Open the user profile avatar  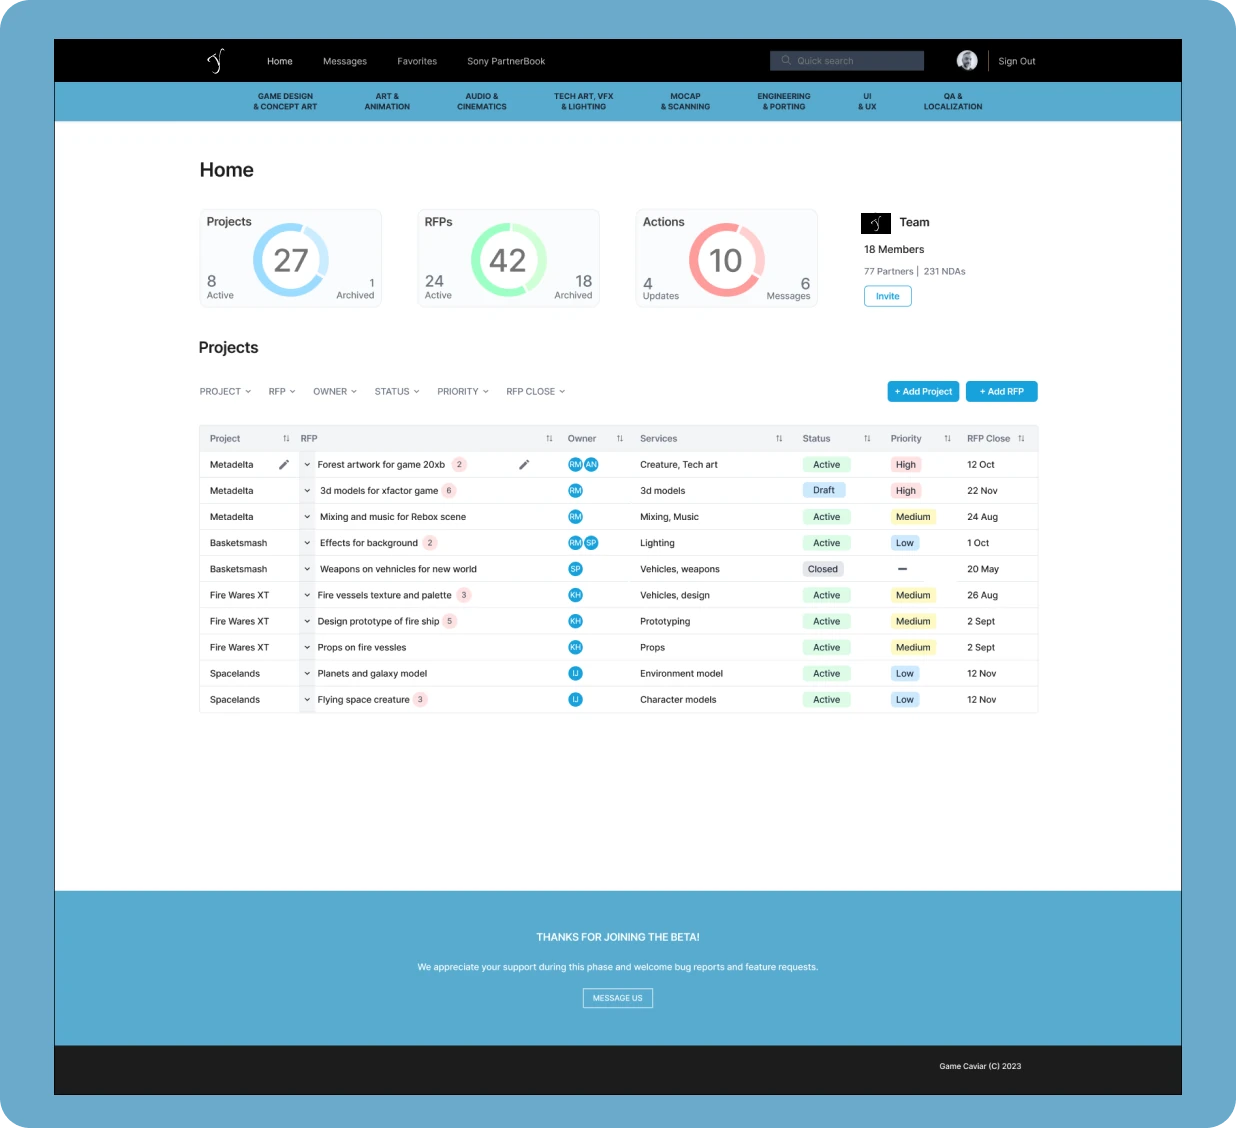point(967,61)
